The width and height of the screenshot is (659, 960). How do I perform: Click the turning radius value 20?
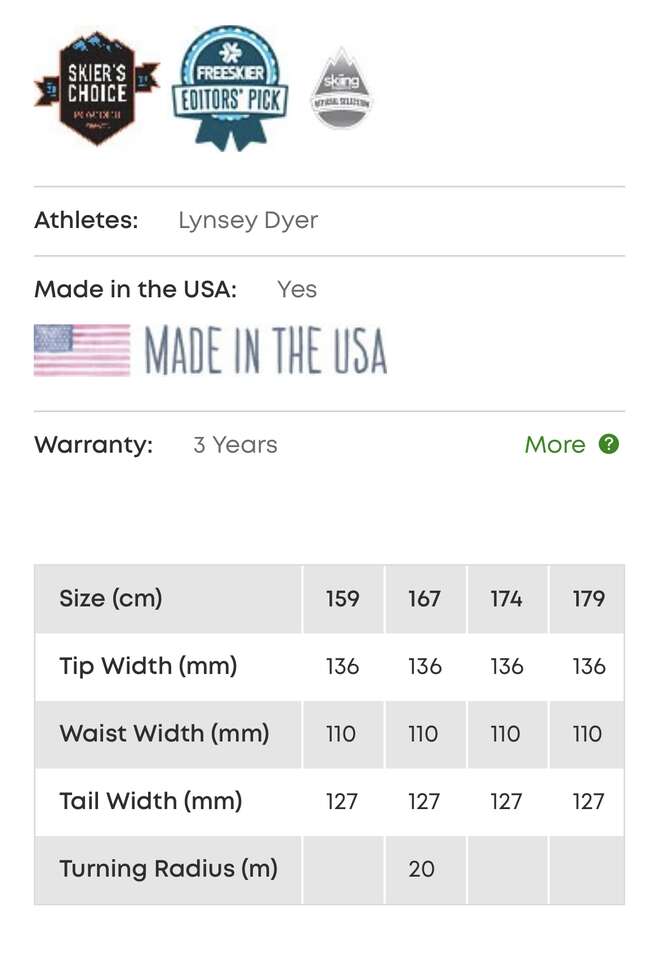pyautogui.click(x=422, y=869)
